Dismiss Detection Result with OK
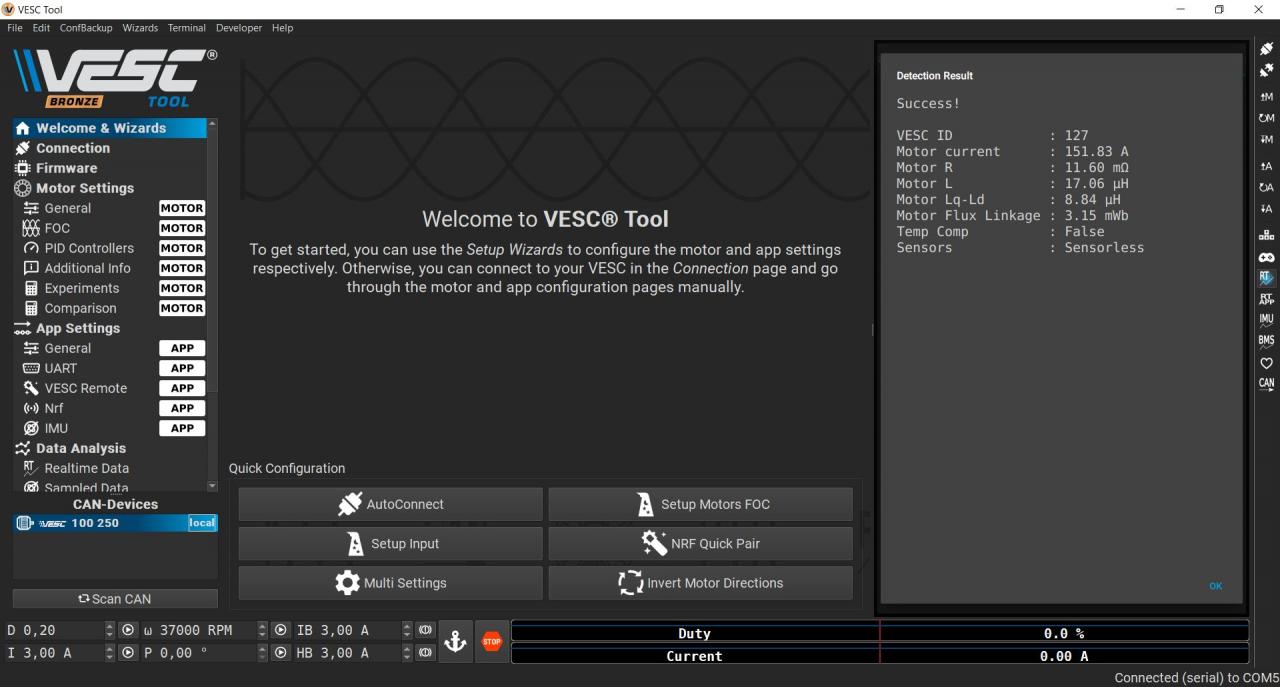Viewport: 1280px width, 687px height. pos(1215,586)
